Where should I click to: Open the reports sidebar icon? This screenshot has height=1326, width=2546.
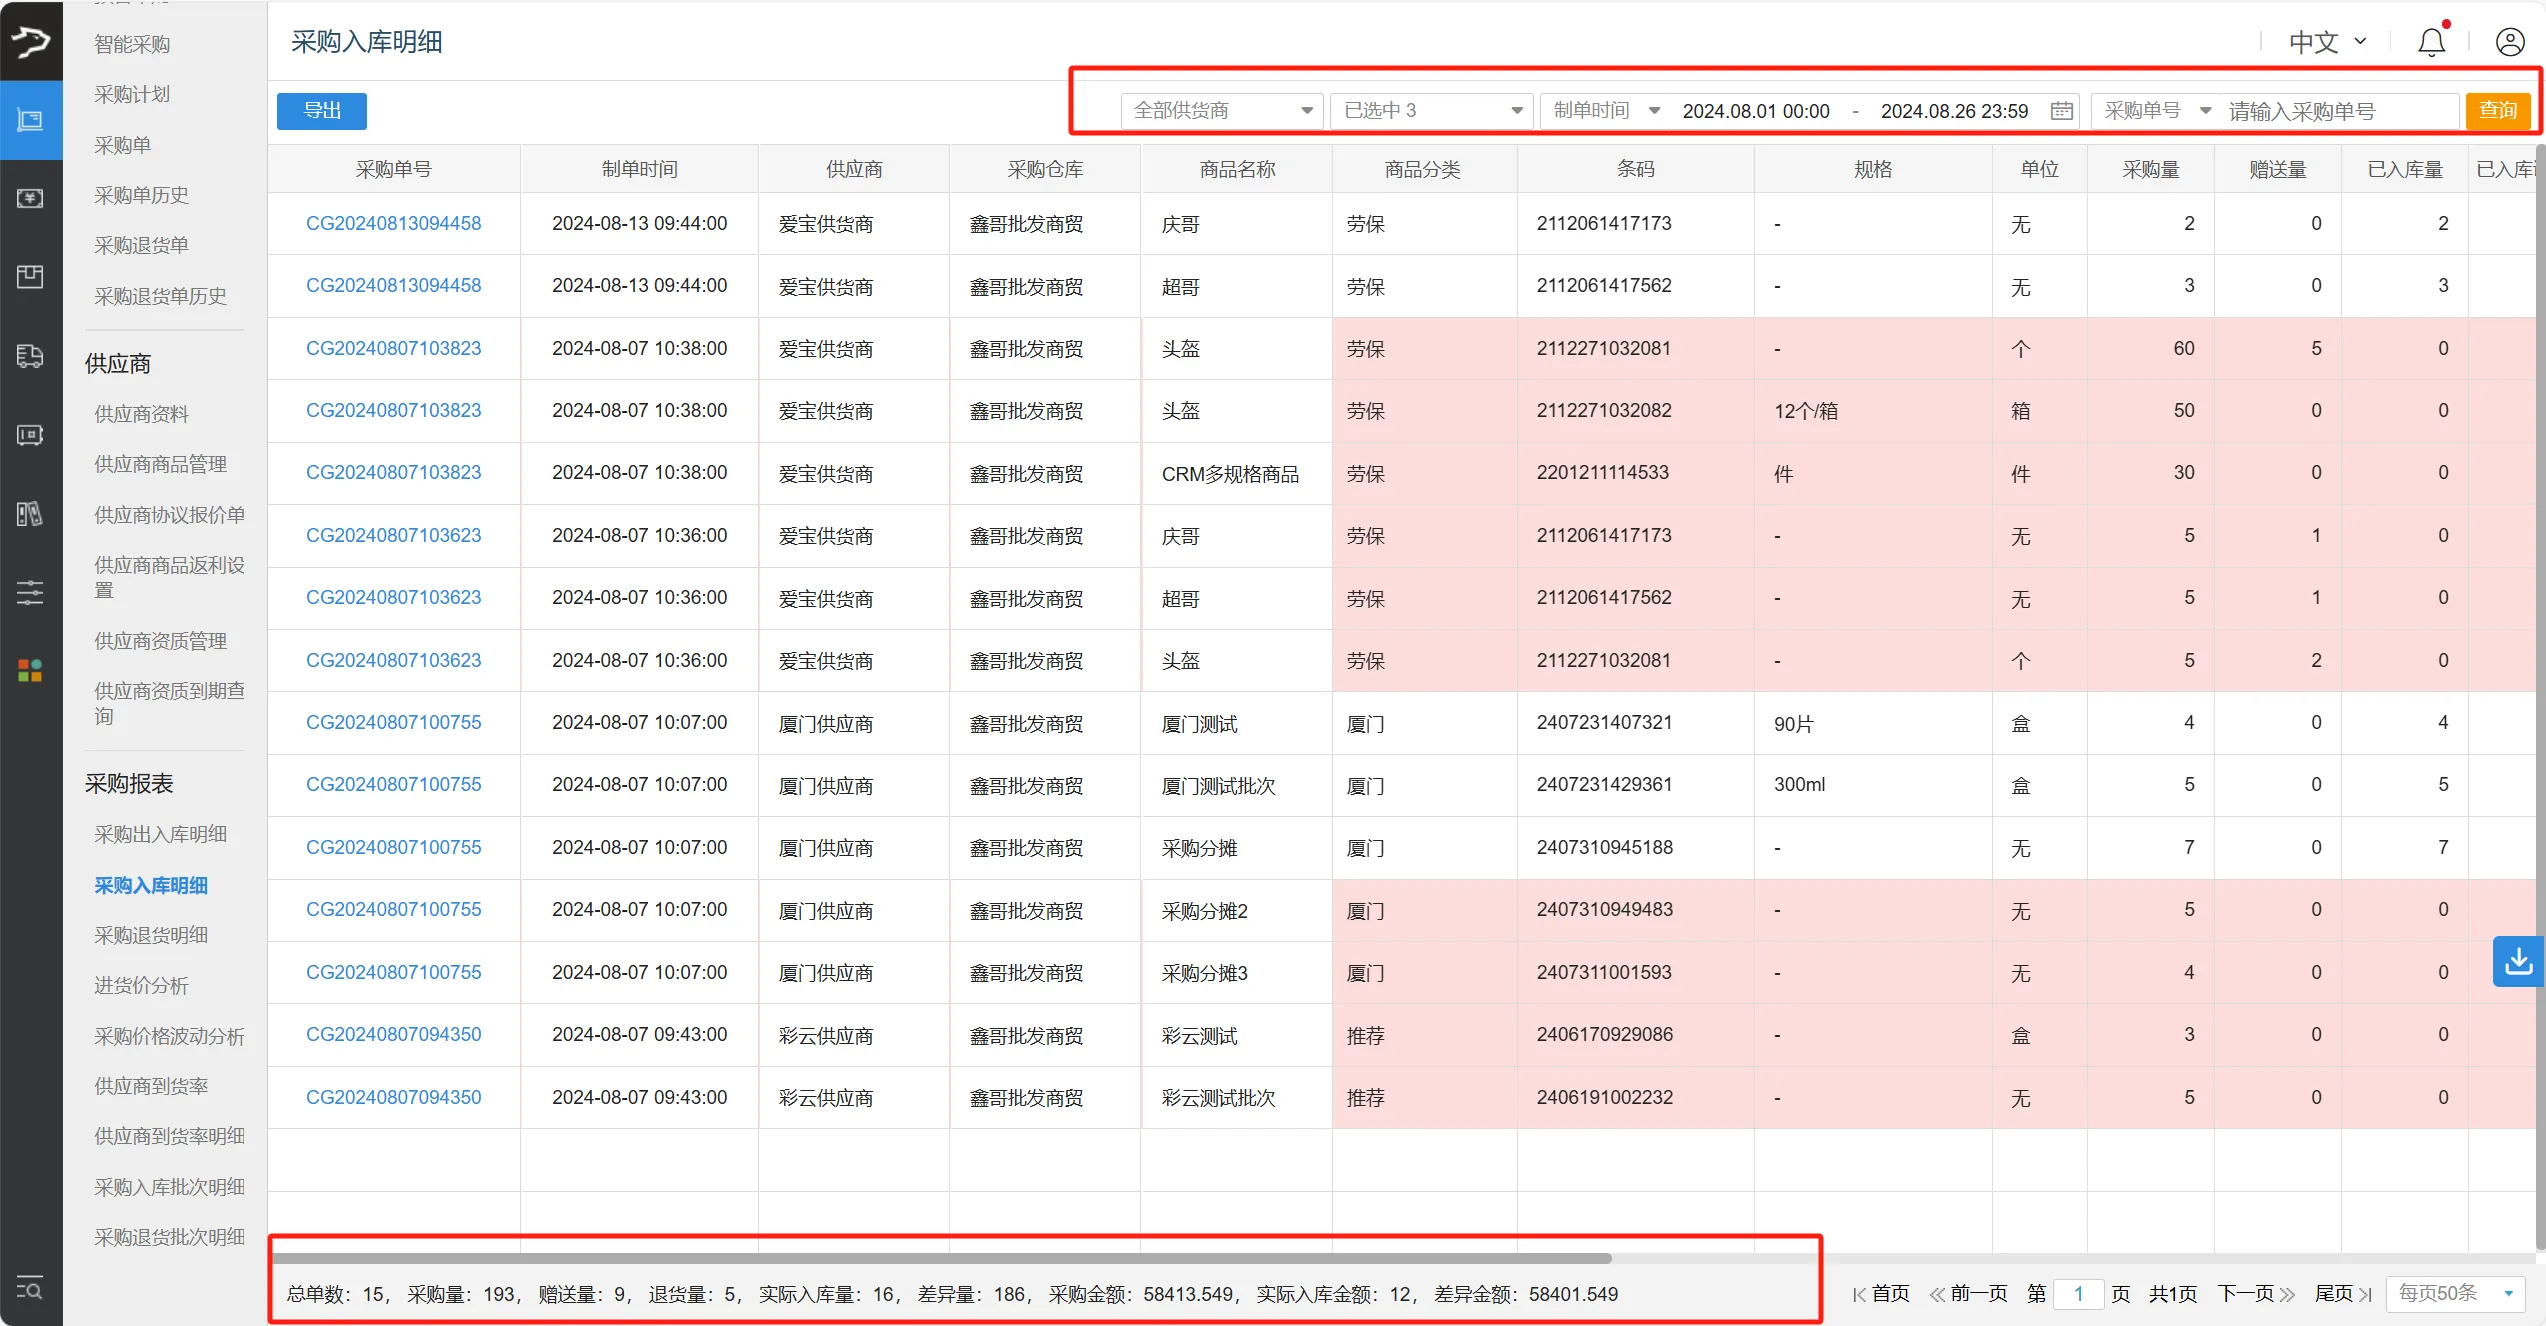coord(29,514)
